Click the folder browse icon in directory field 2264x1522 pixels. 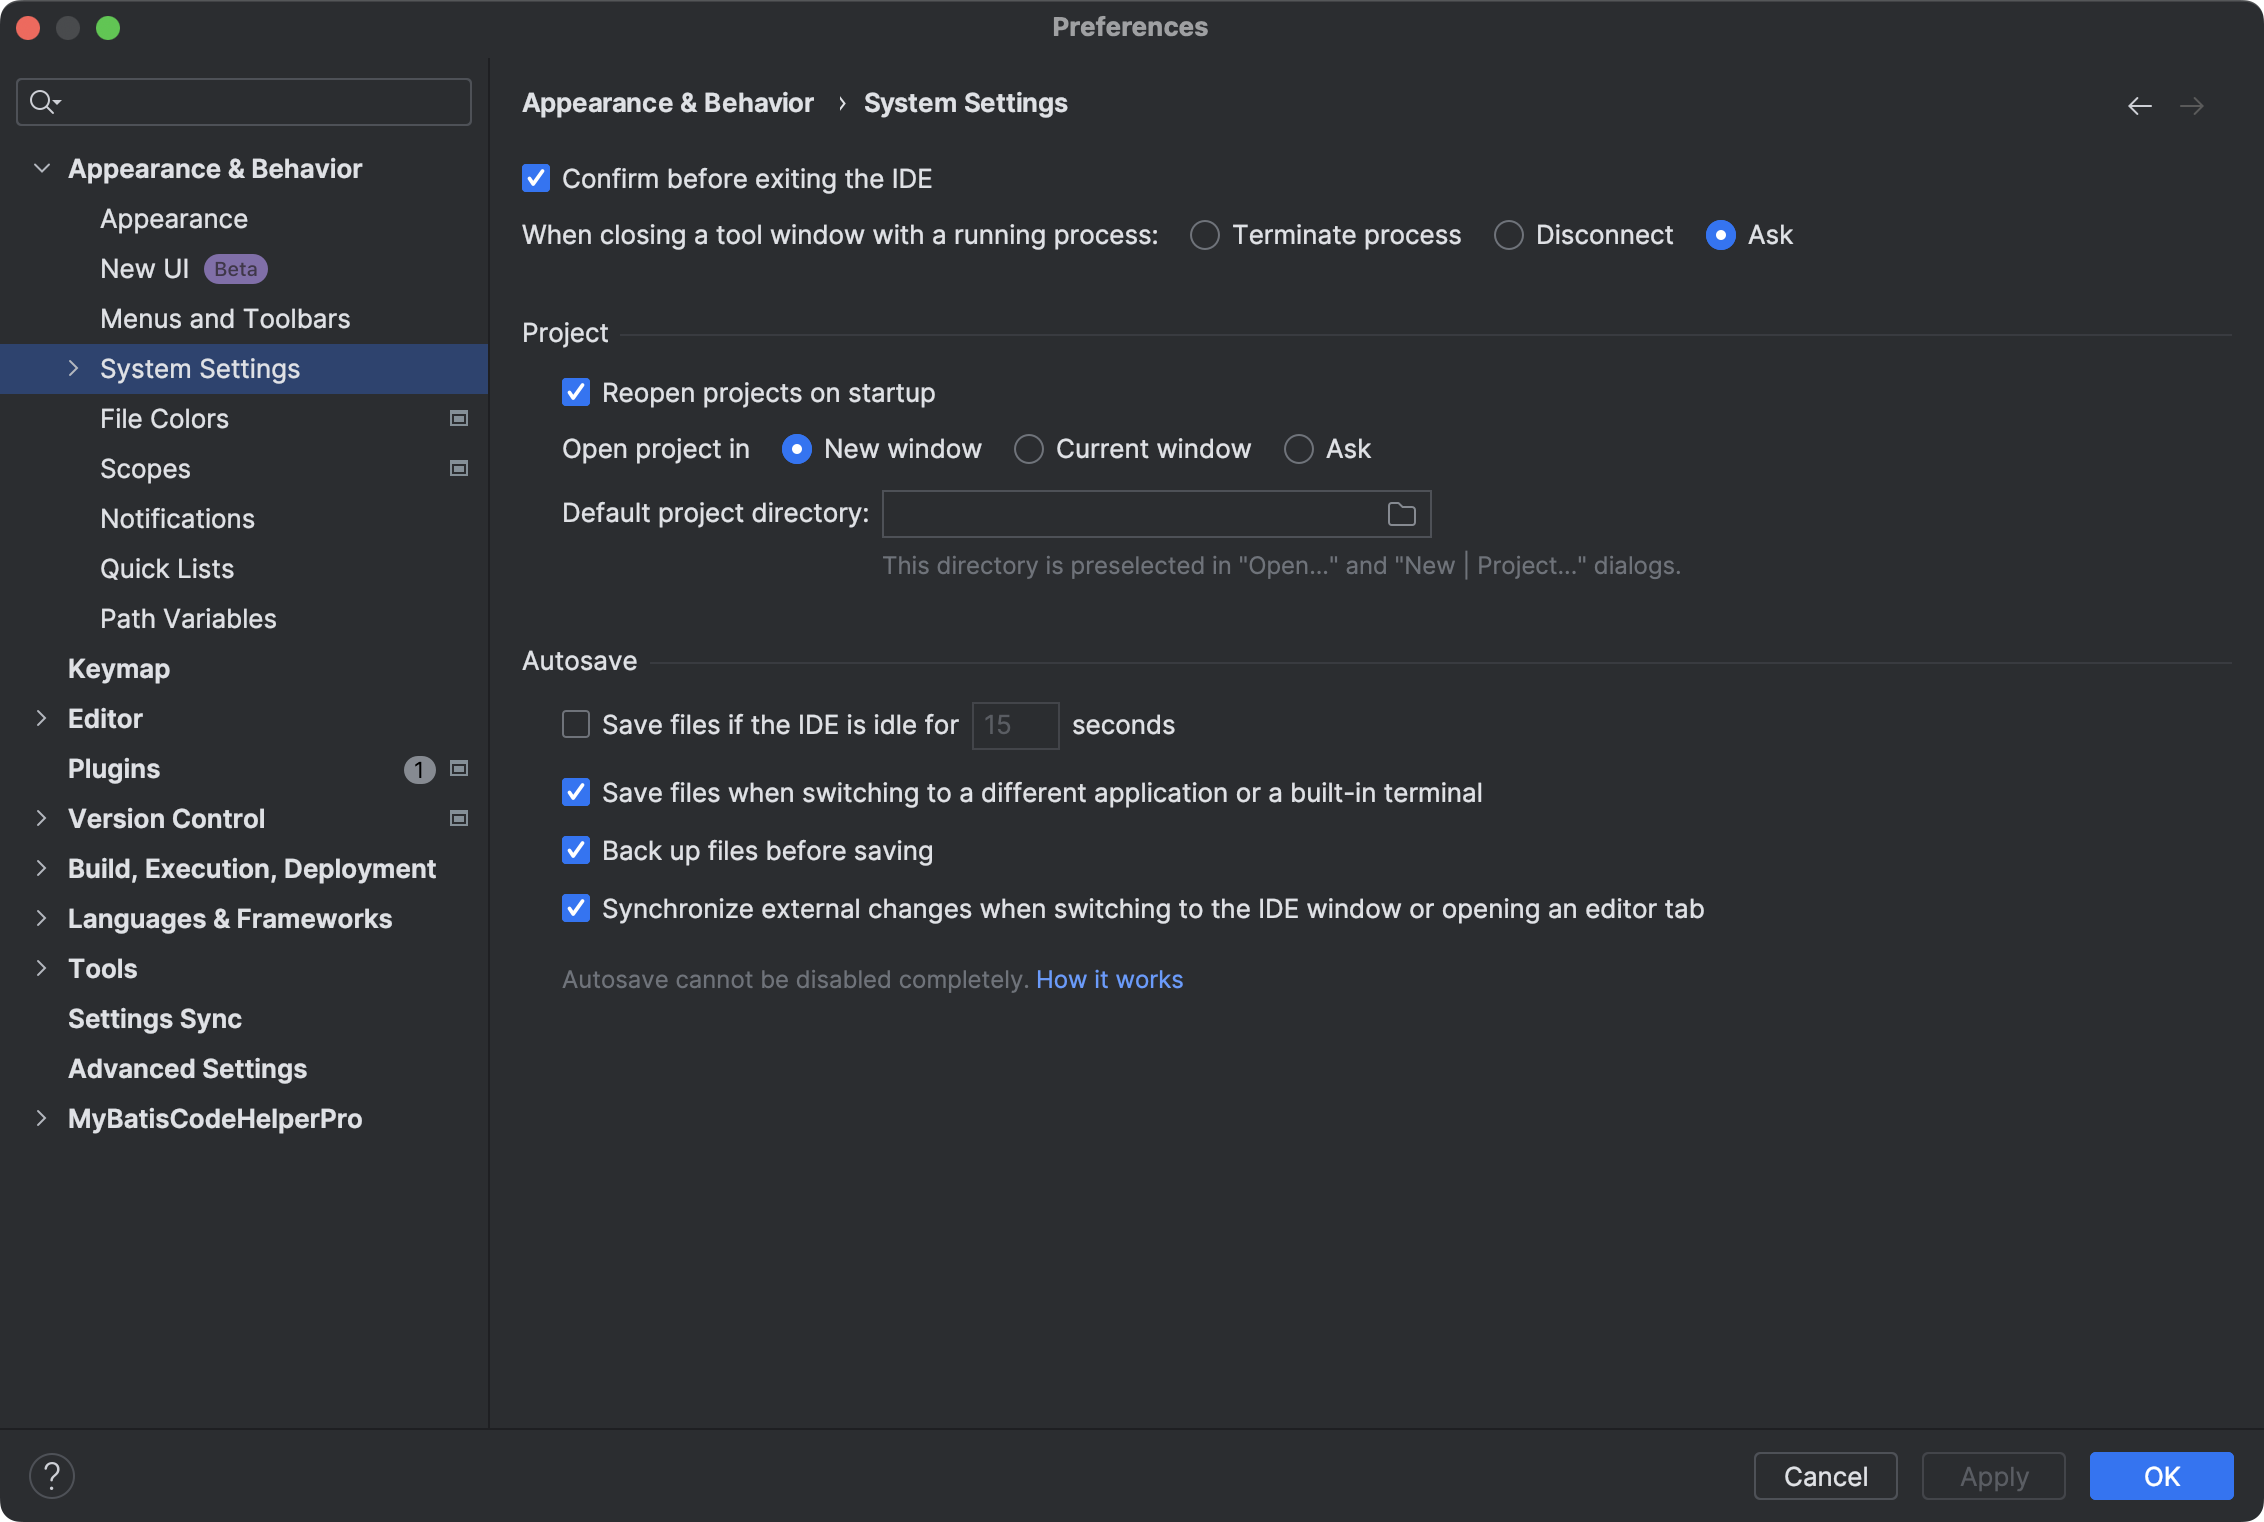[1401, 514]
